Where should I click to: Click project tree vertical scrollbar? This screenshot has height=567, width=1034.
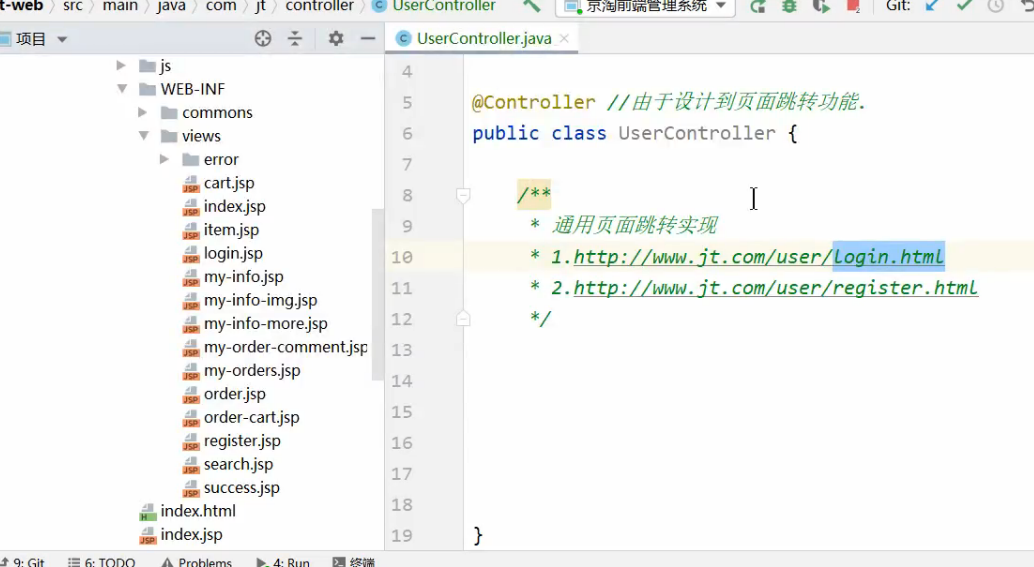(x=377, y=294)
